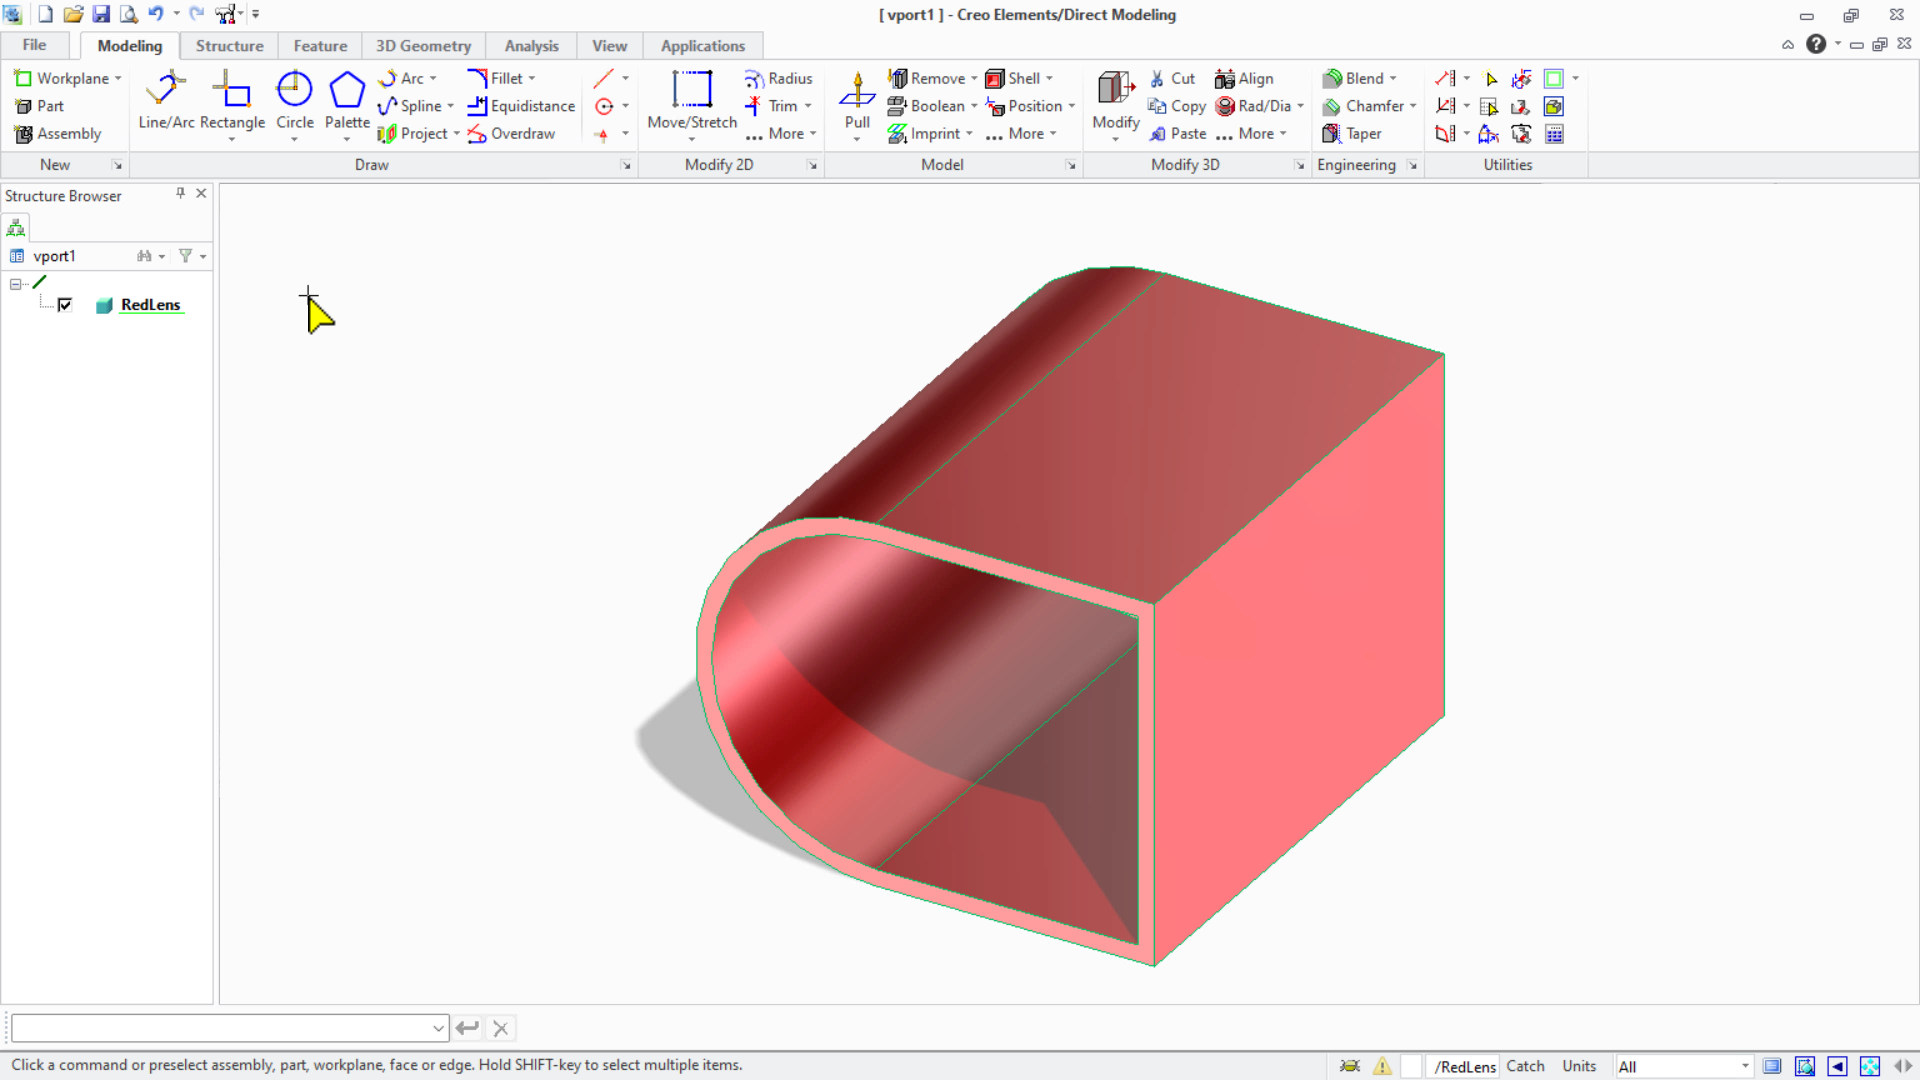The width and height of the screenshot is (1920, 1080).
Task: Select the Pull model tool
Action: coord(857,100)
